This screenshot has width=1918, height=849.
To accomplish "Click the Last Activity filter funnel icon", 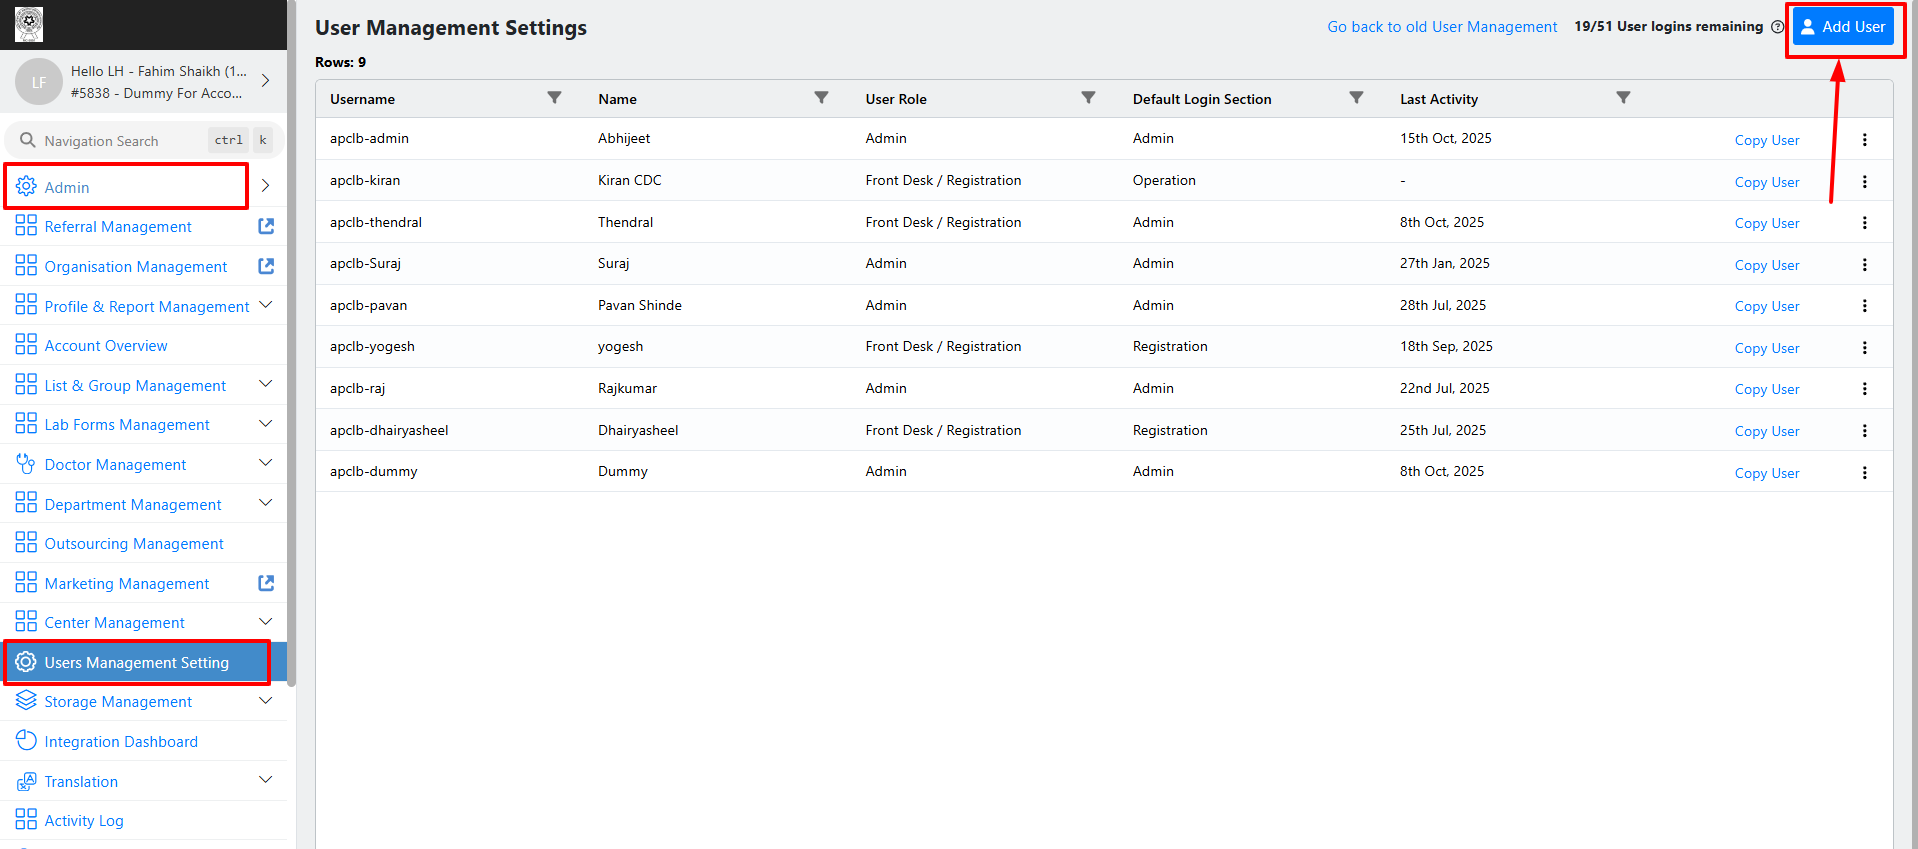I will [1623, 98].
